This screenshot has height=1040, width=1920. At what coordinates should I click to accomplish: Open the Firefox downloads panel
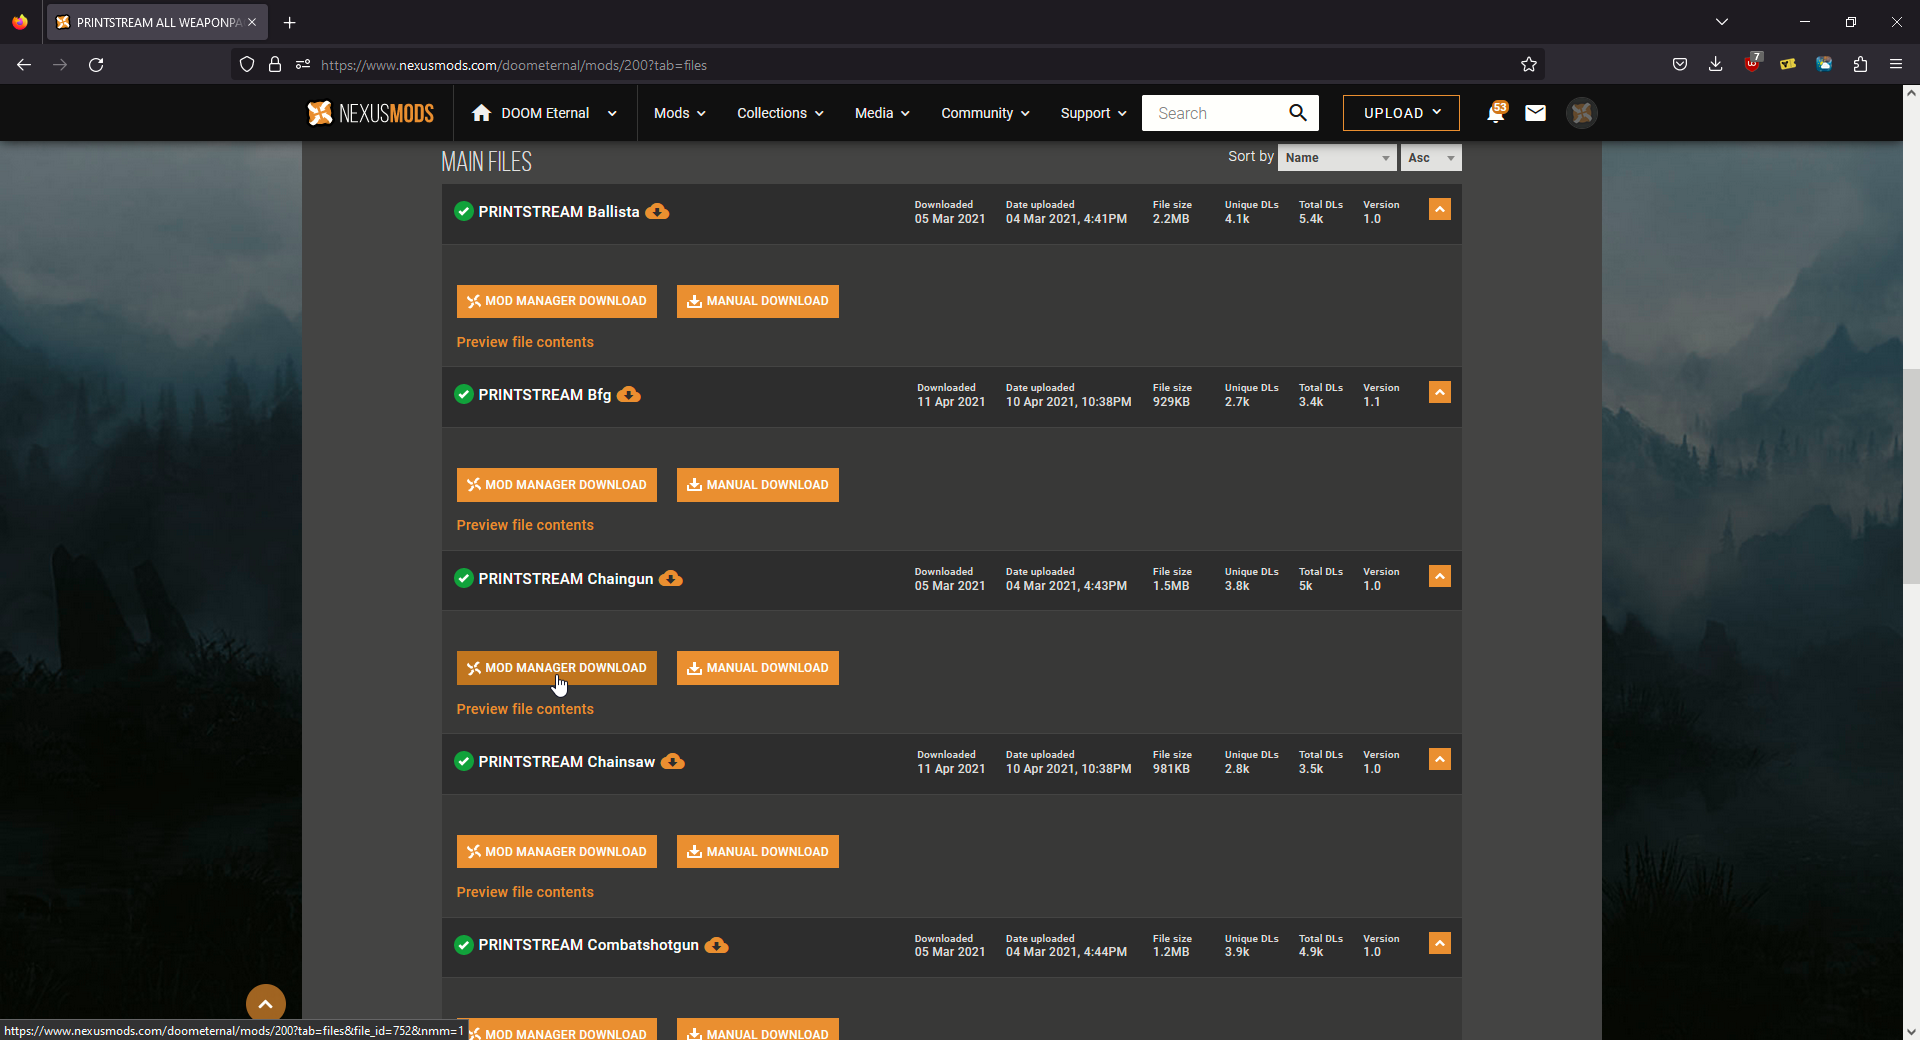(1716, 65)
